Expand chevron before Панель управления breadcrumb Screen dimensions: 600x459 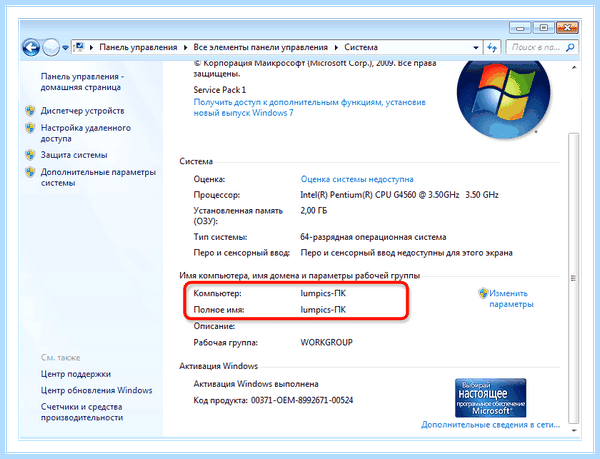91,47
